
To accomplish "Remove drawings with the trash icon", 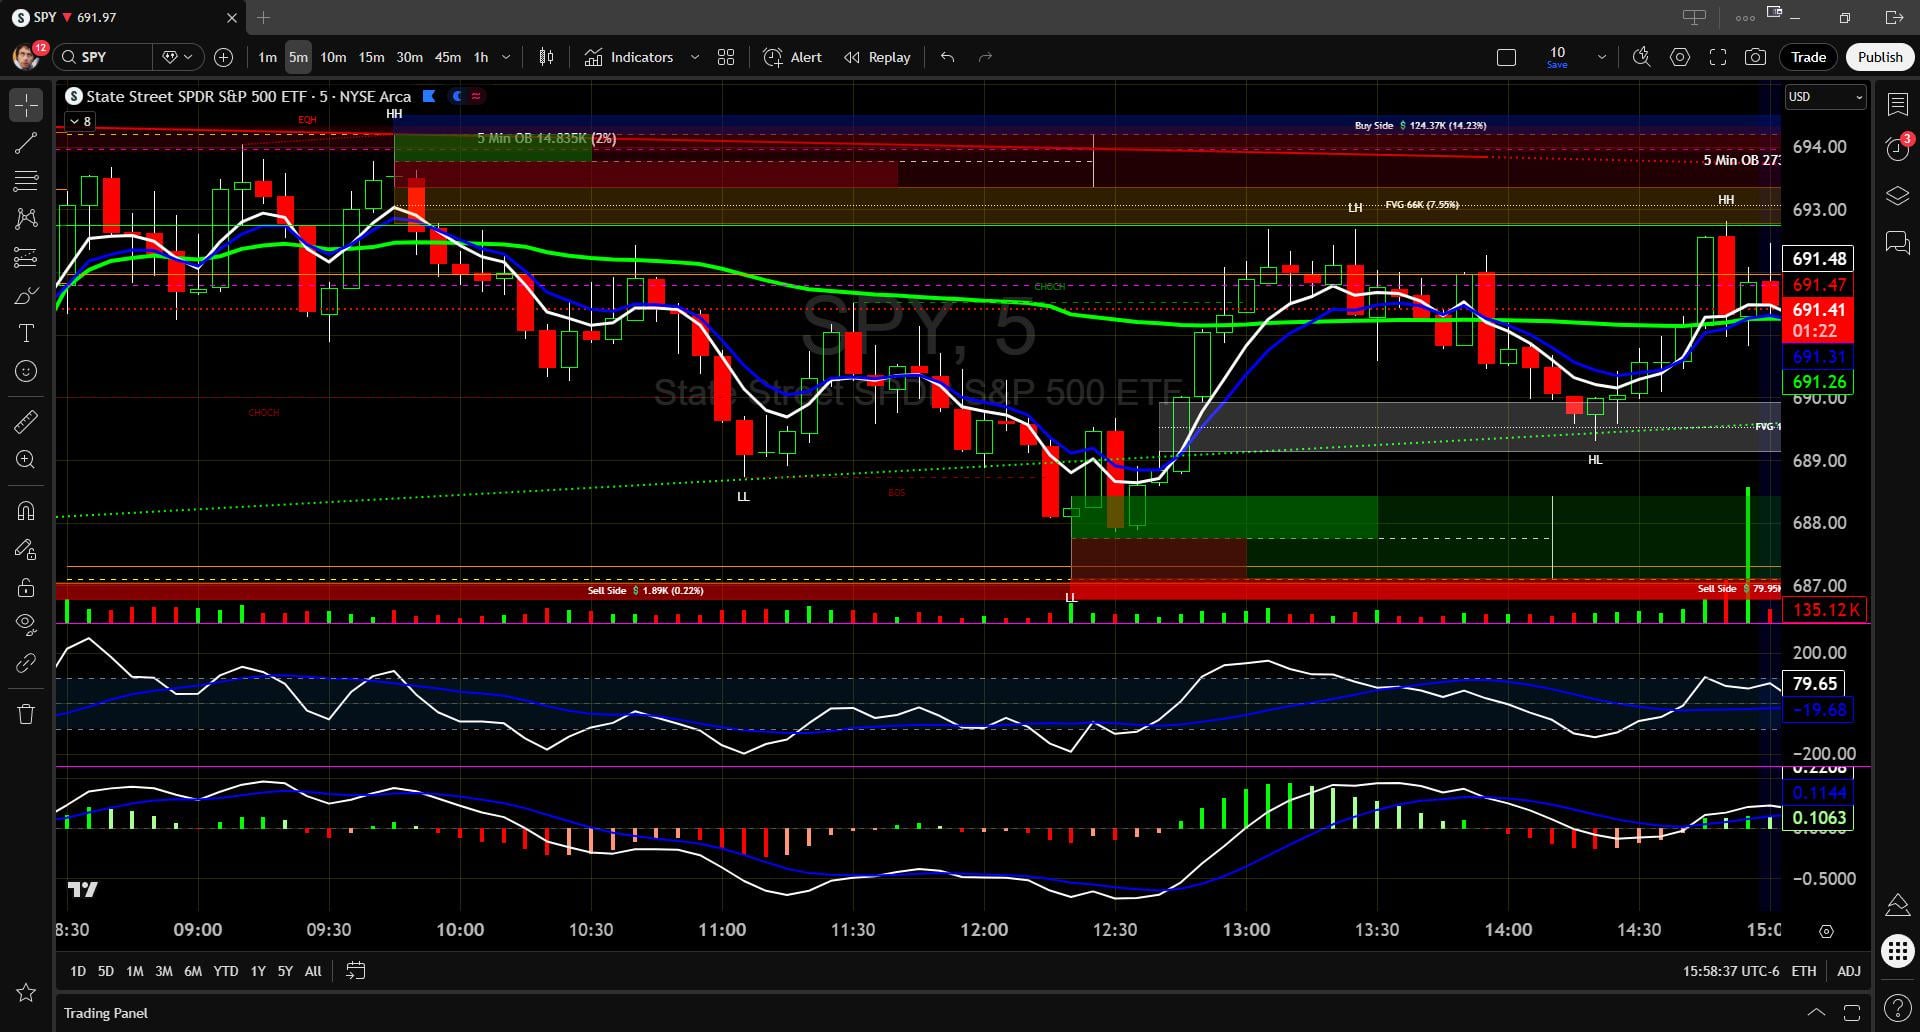I will [26, 714].
